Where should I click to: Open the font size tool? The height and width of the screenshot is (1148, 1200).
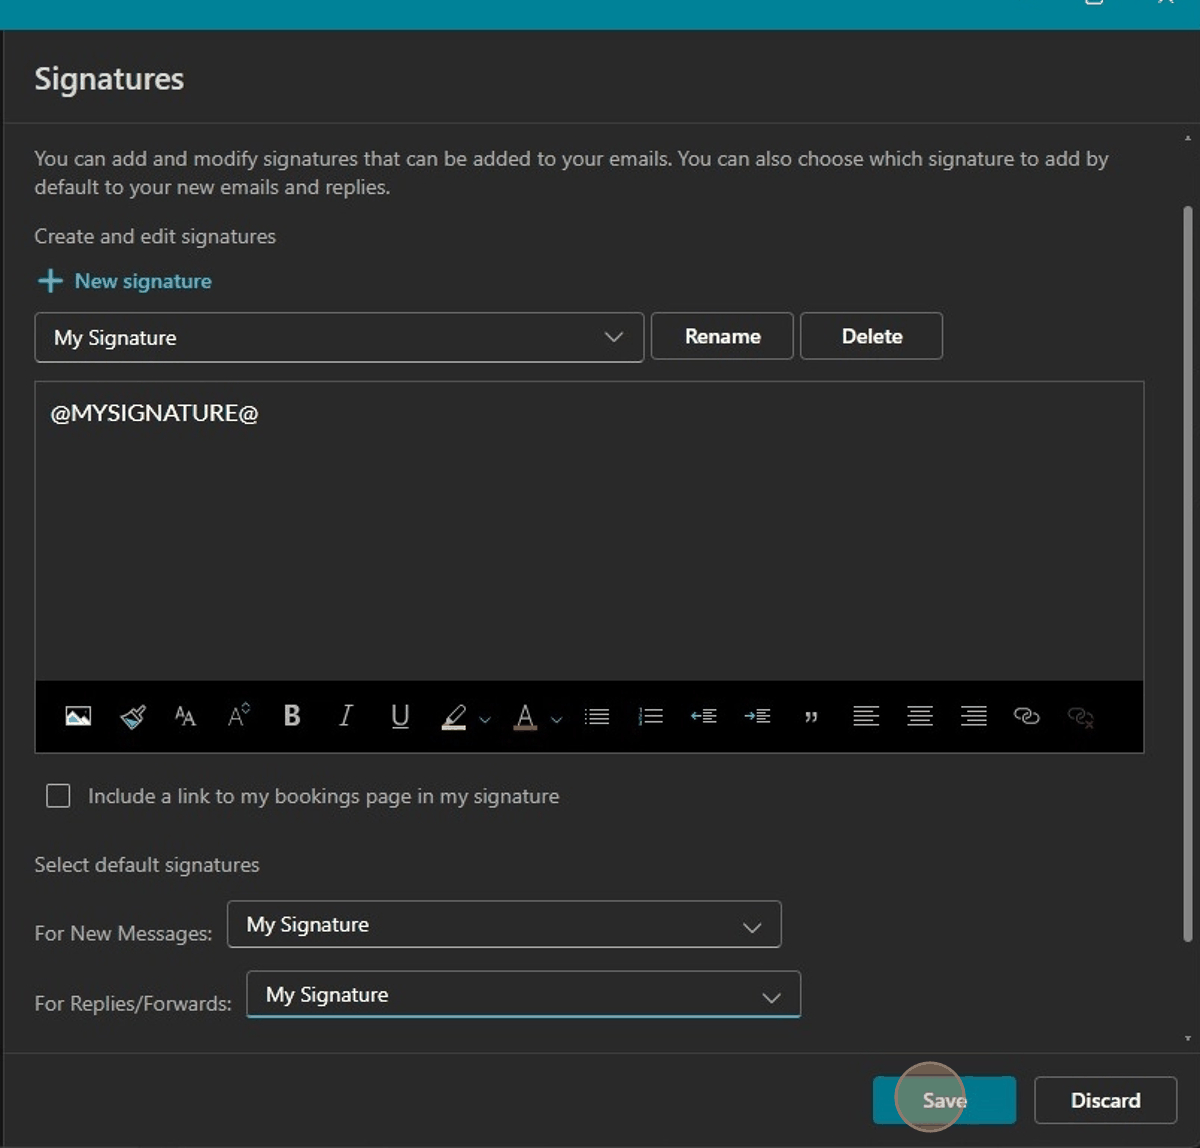coord(185,716)
